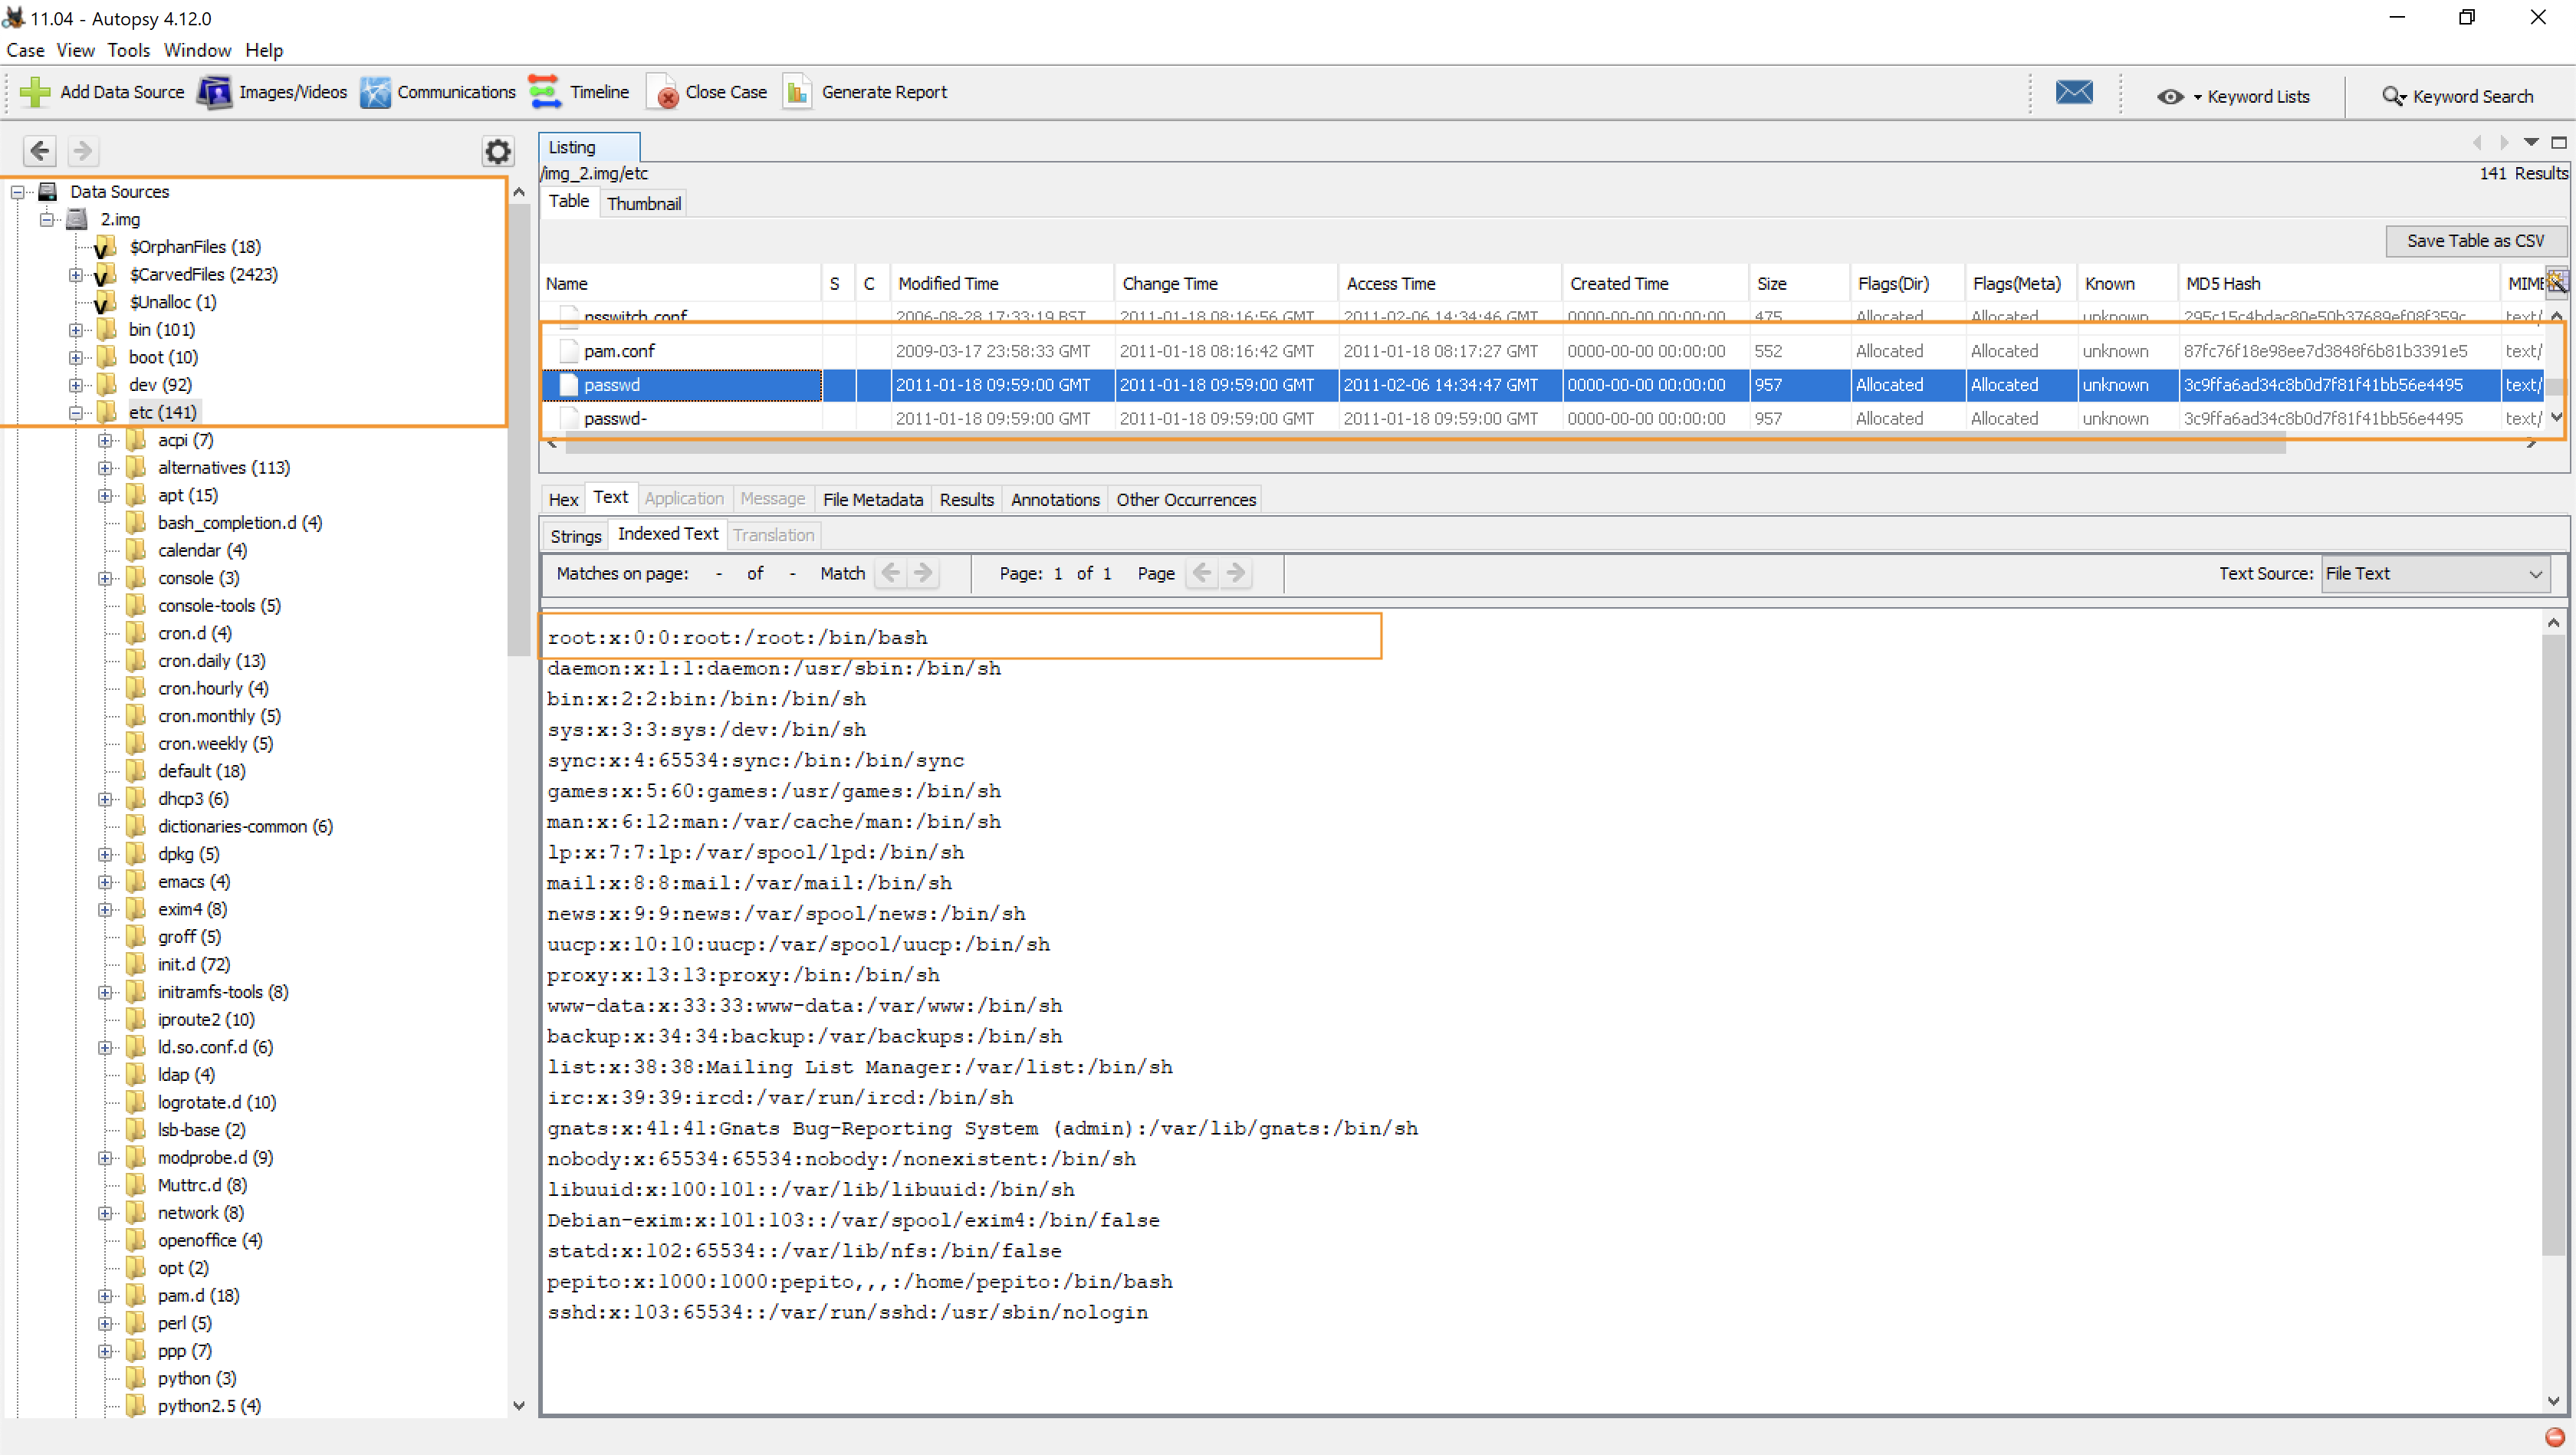The image size is (2576, 1455).
Task: Open the Keyword Search magnifier dropdown
Action: [2457, 96]
